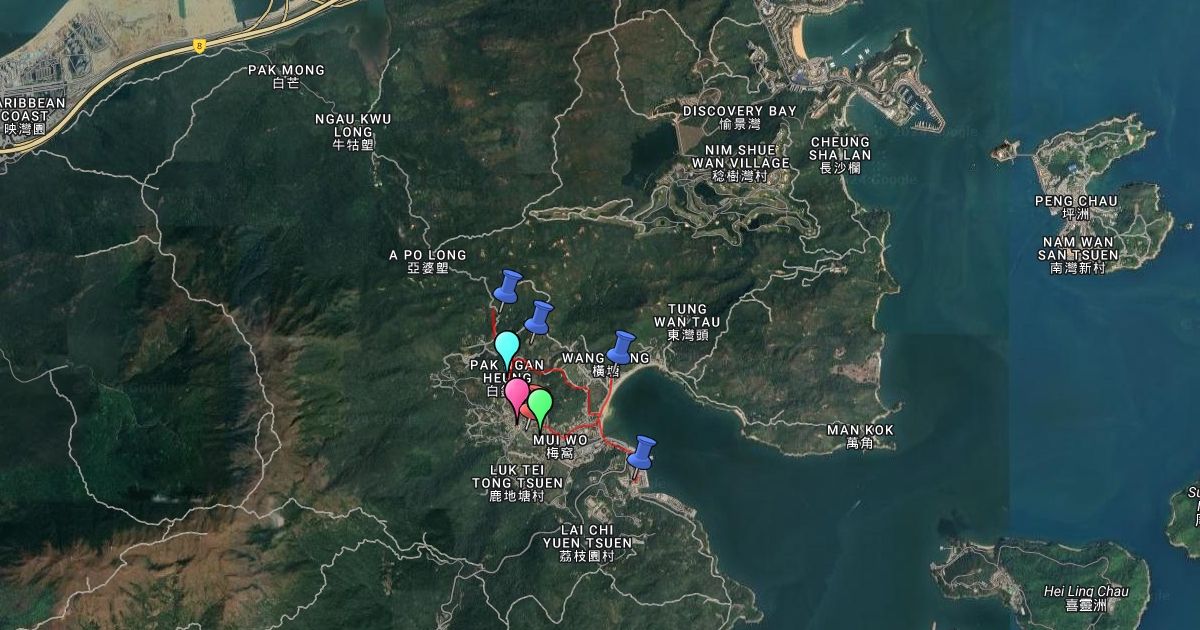Click the blue pushpin over the Wang Tong label

coord(622,346)
